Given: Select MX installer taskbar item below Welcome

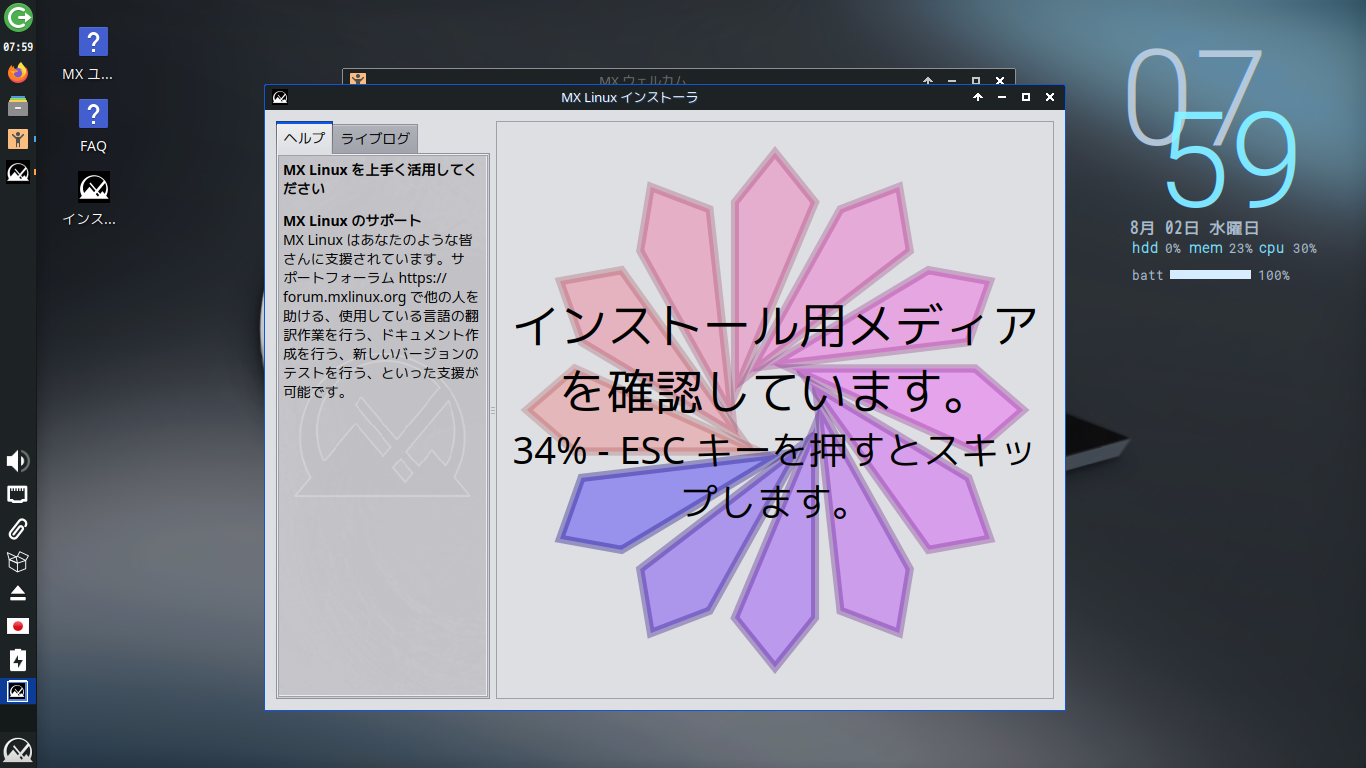Looking at the screenshot, I should tap(18, 172).
